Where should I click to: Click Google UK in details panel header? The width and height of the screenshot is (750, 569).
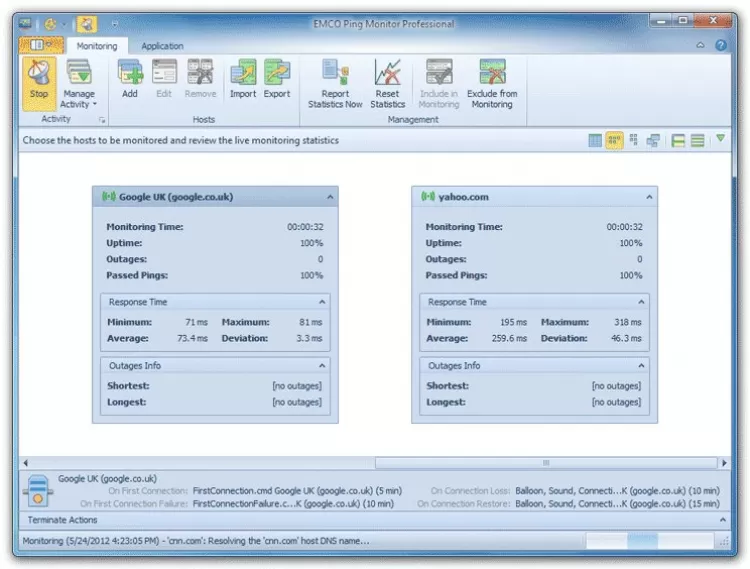click(107, 478)
